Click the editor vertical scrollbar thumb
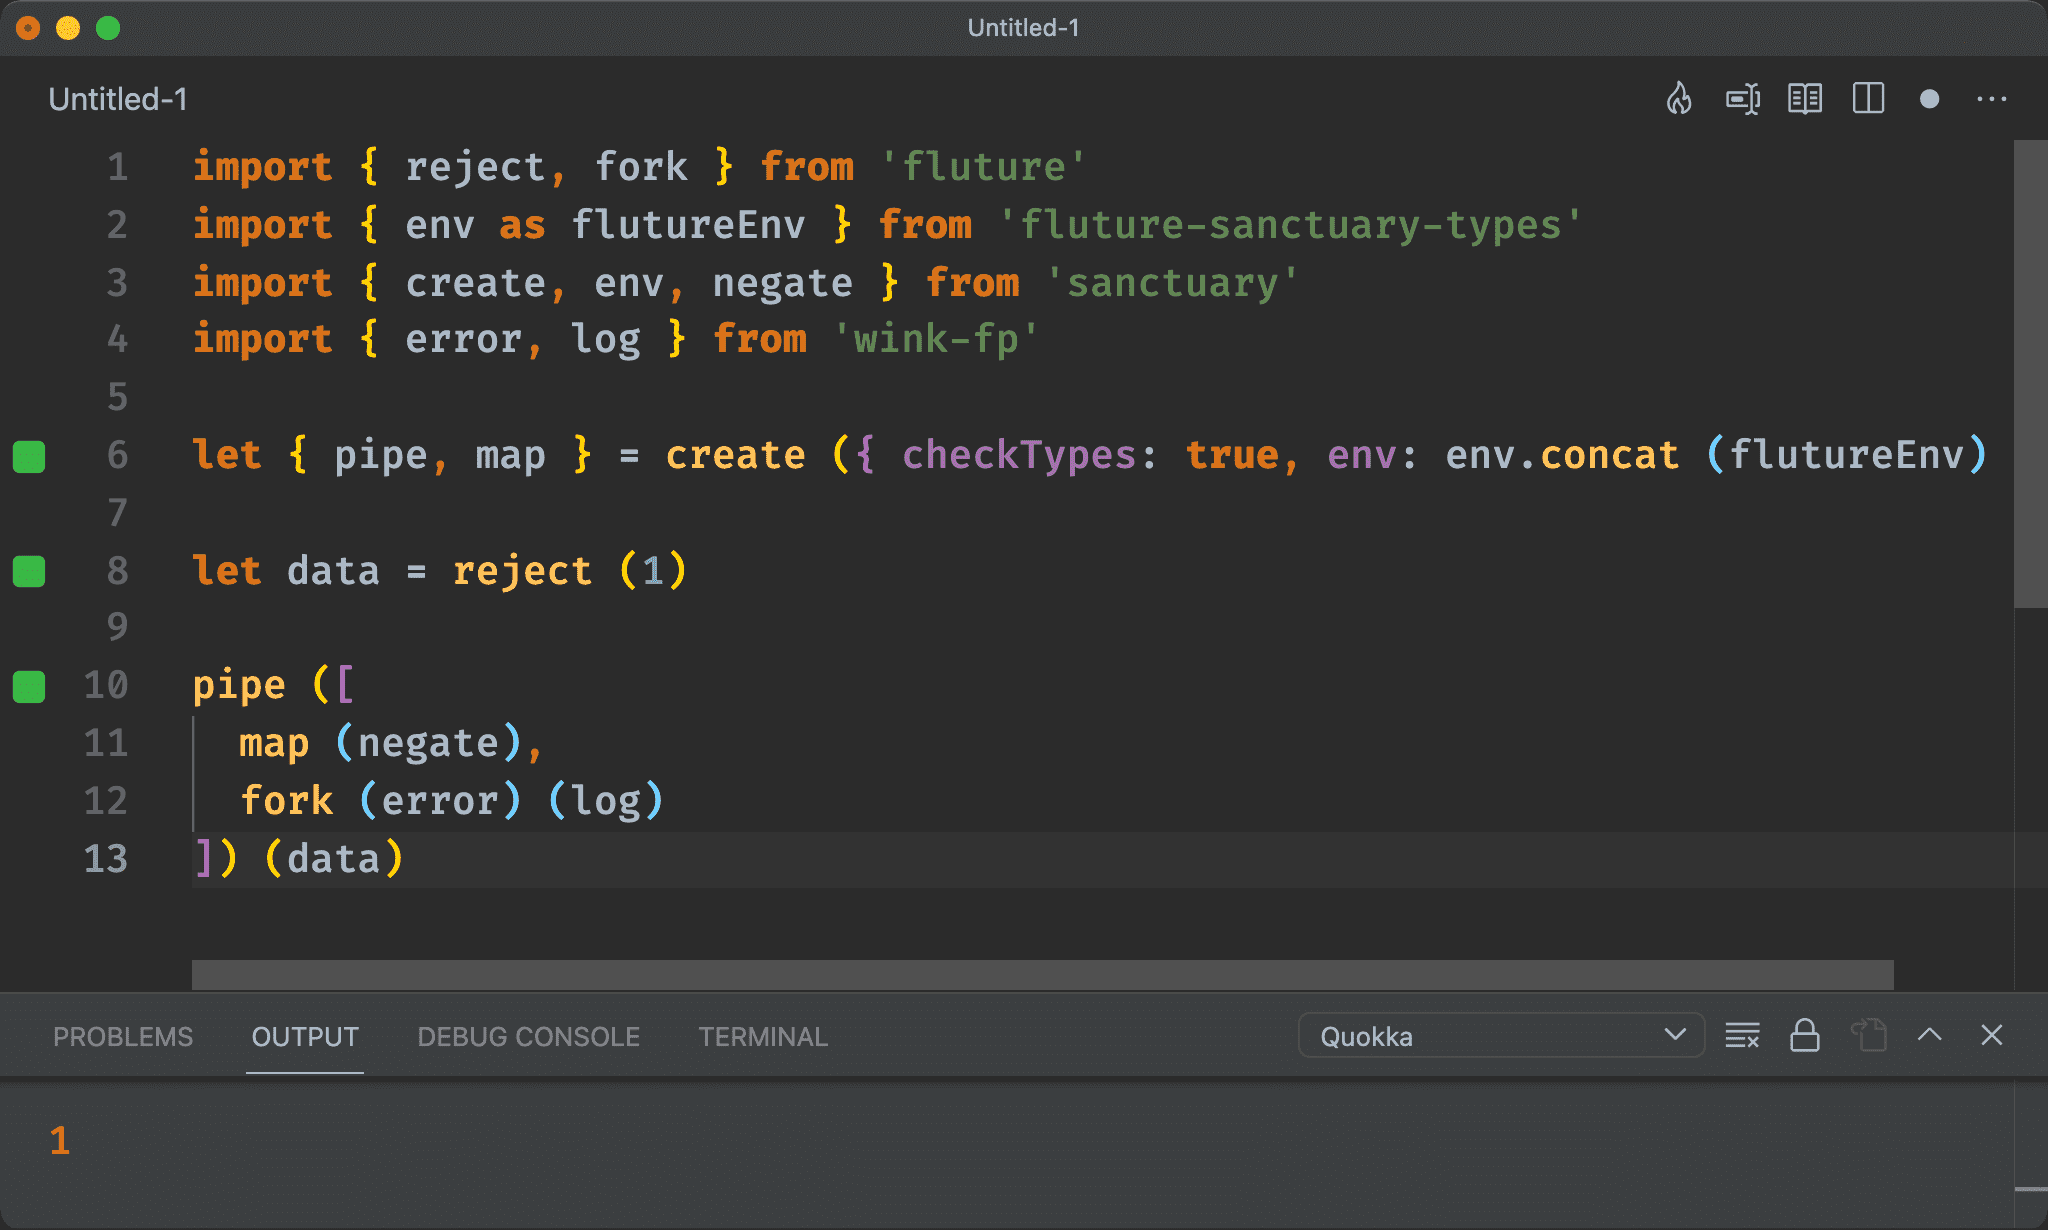2048x1230 pixels. 2030,374
